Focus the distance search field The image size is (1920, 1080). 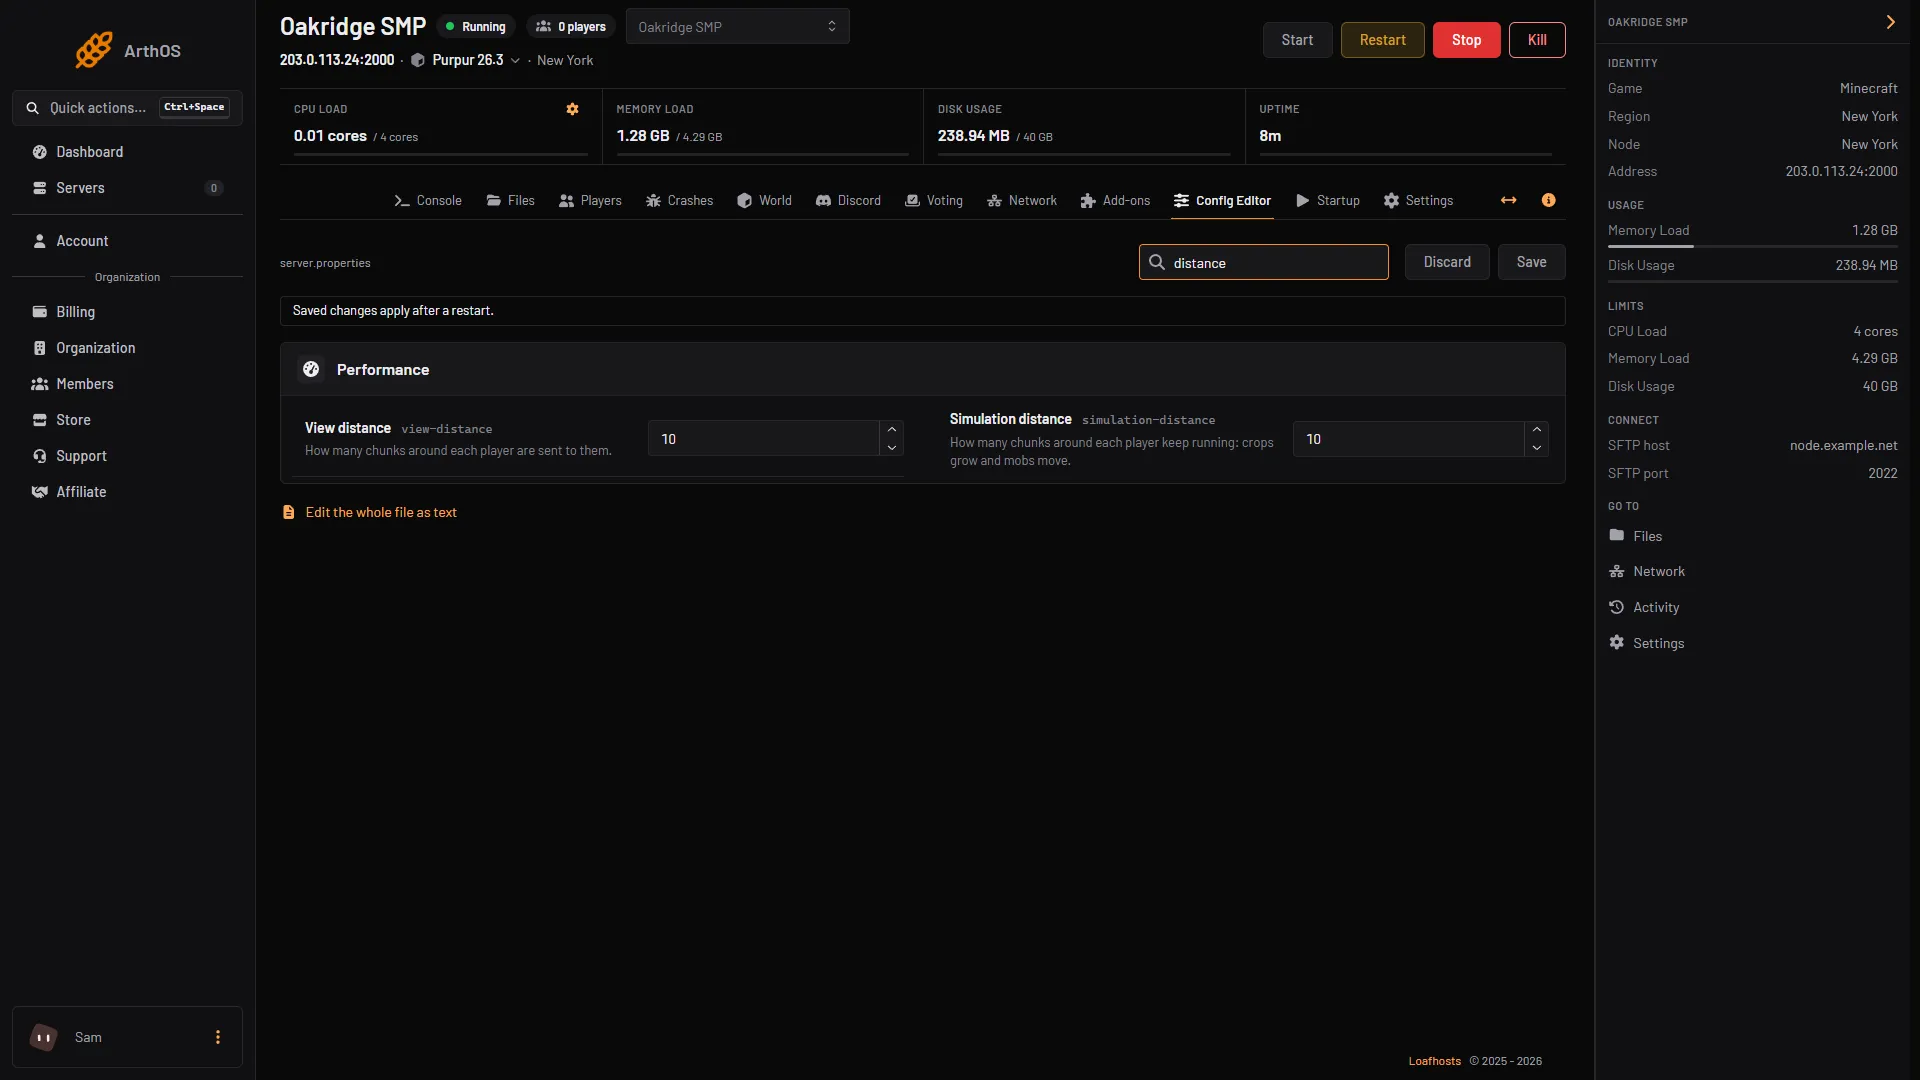[x=1264, y=262]
